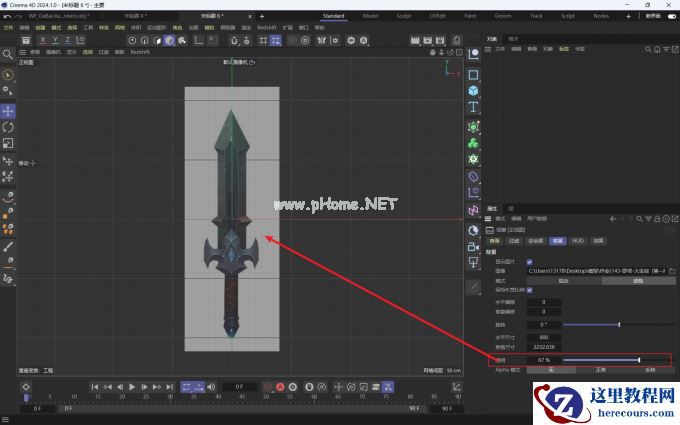Click frame 50 on timeline ruler
This screenshot has height=425, width=680.
coord(266,396)
